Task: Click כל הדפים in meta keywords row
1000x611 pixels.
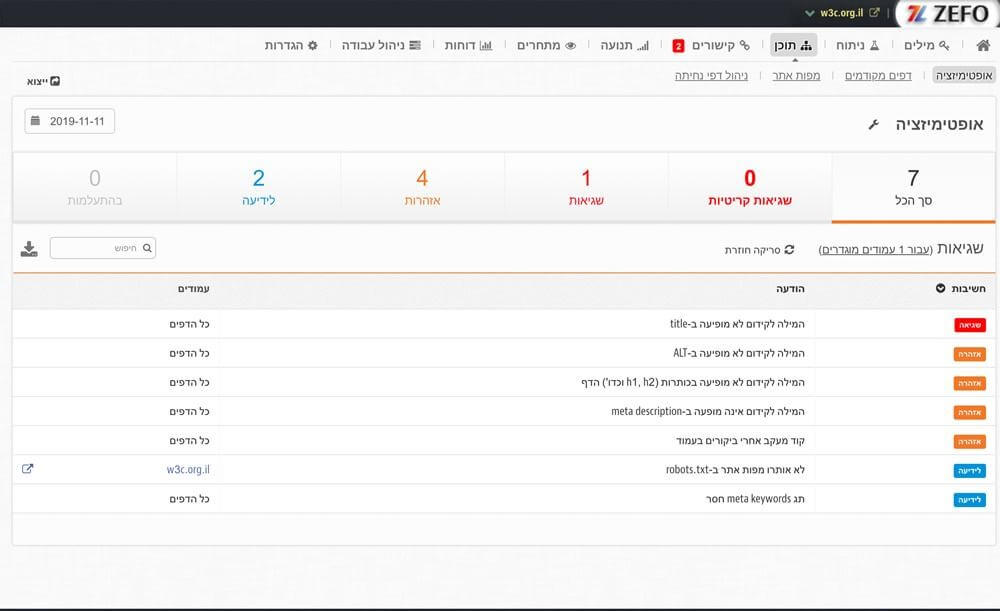Action: tap(189, 499)
